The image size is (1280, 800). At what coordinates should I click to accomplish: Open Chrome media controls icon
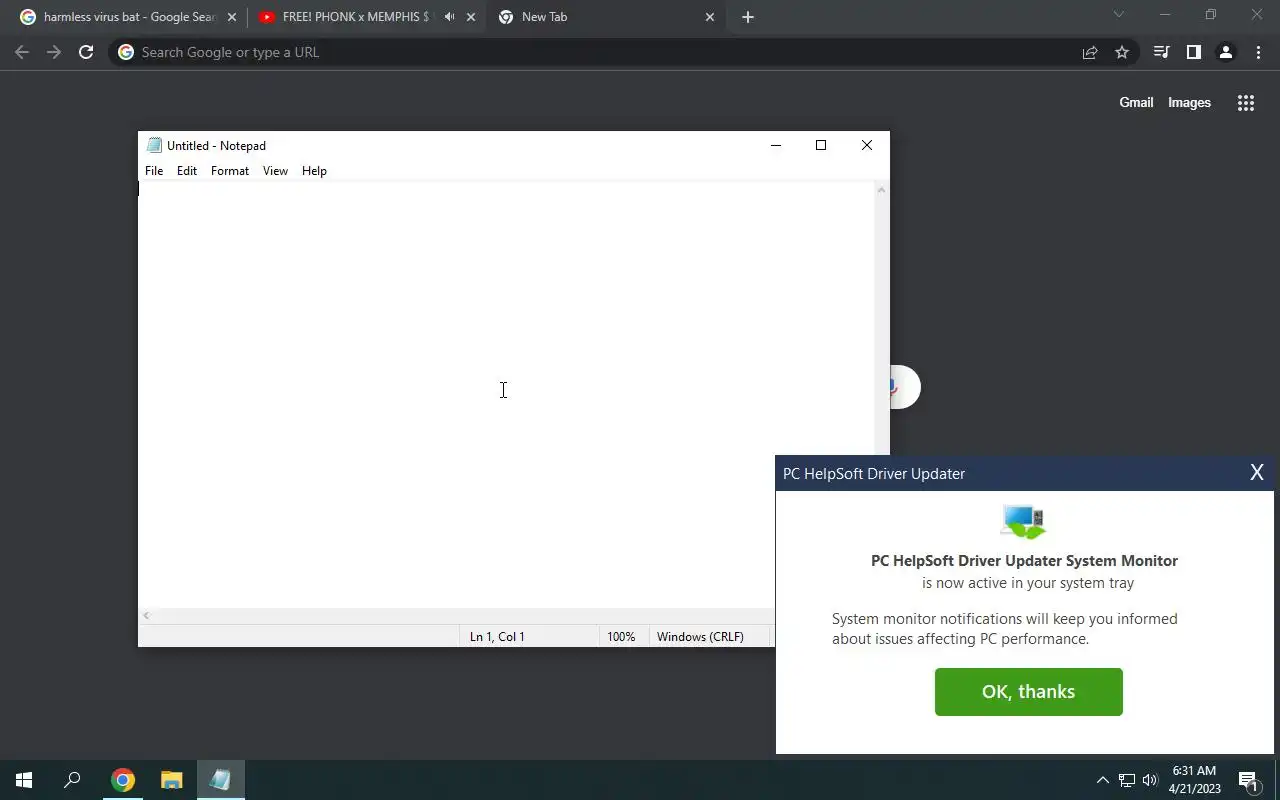point(1161,52)
